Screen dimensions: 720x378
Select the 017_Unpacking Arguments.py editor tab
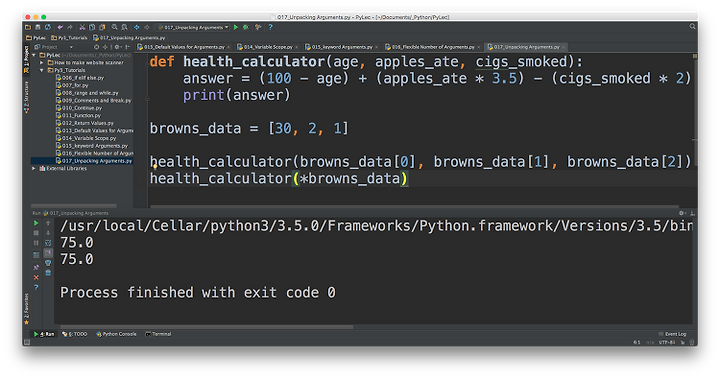click(526, 47)
